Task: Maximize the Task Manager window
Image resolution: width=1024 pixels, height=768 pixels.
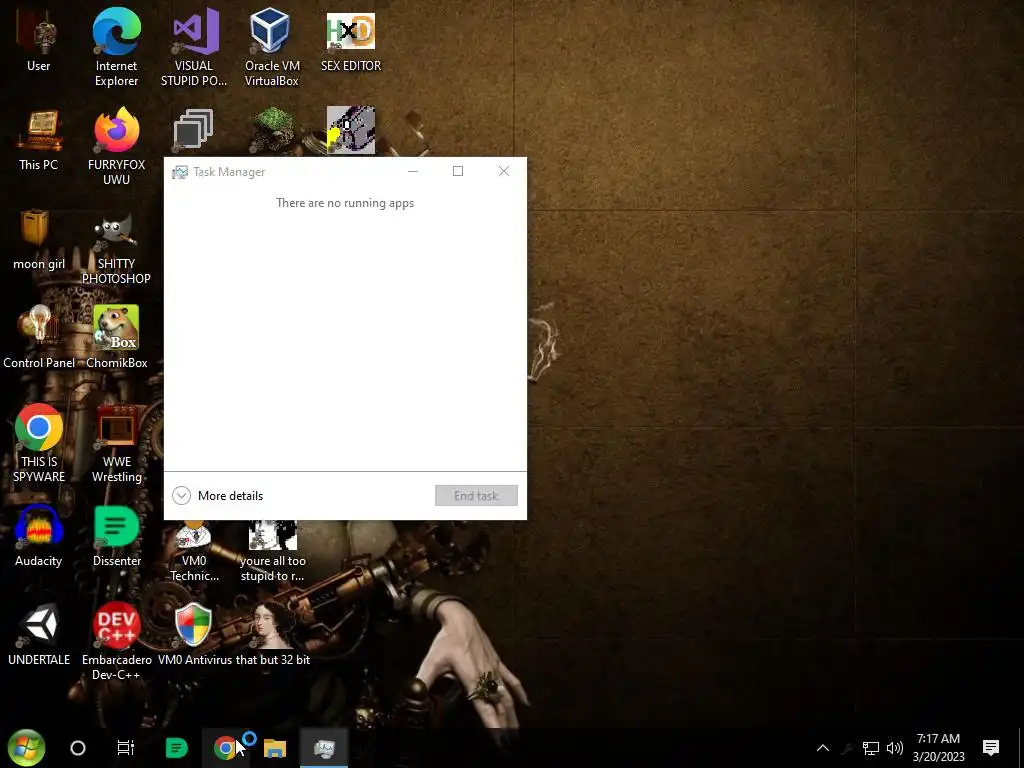Action: tap(458, 171)
